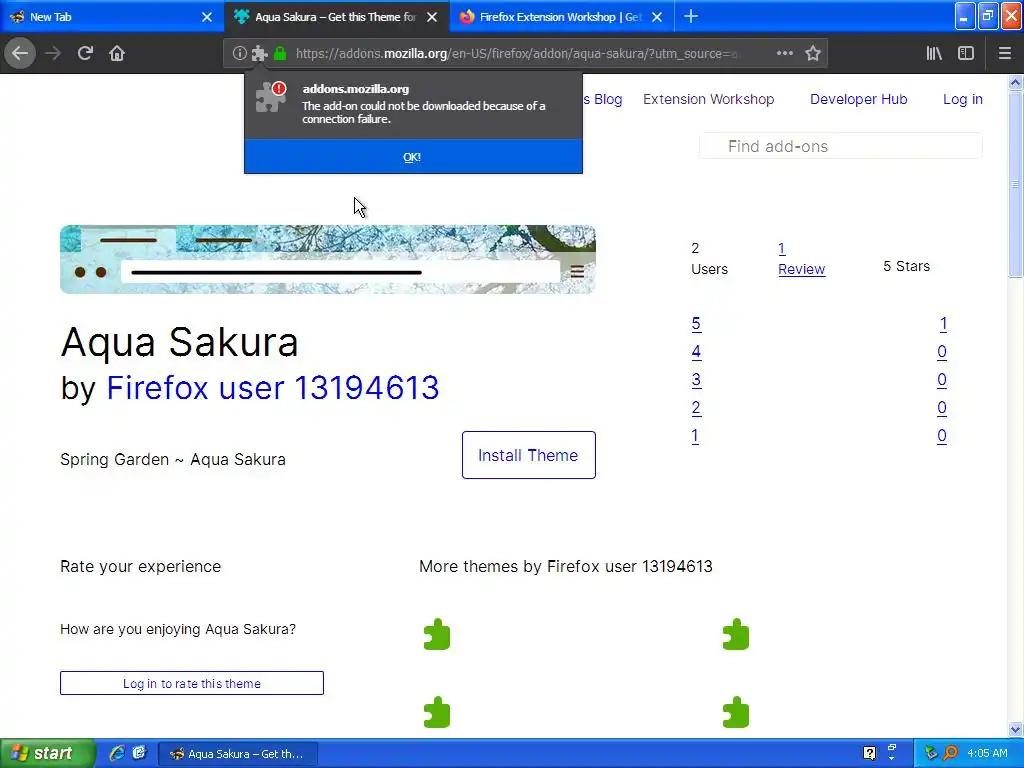1024x768 pixels.
Task: Click the address bar URL
Action: (516, 54)
